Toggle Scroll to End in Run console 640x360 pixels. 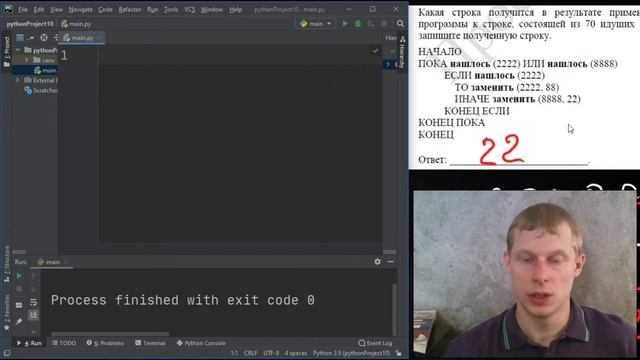[x=33, y=315]
